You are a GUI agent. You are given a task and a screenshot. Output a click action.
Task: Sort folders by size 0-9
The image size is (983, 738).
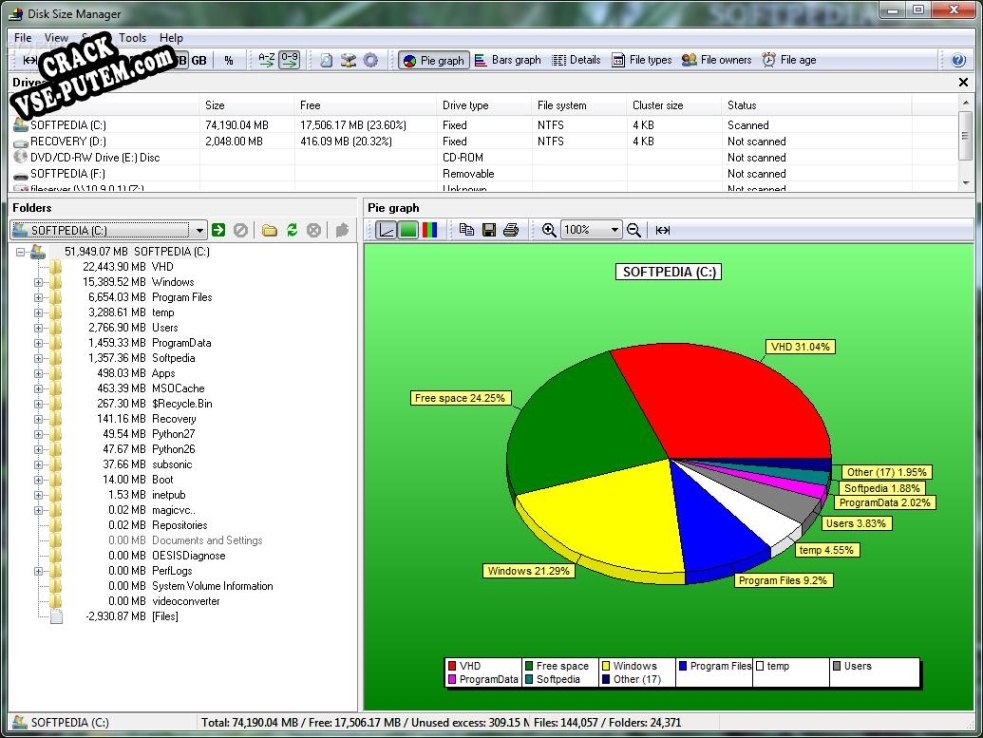289,60
